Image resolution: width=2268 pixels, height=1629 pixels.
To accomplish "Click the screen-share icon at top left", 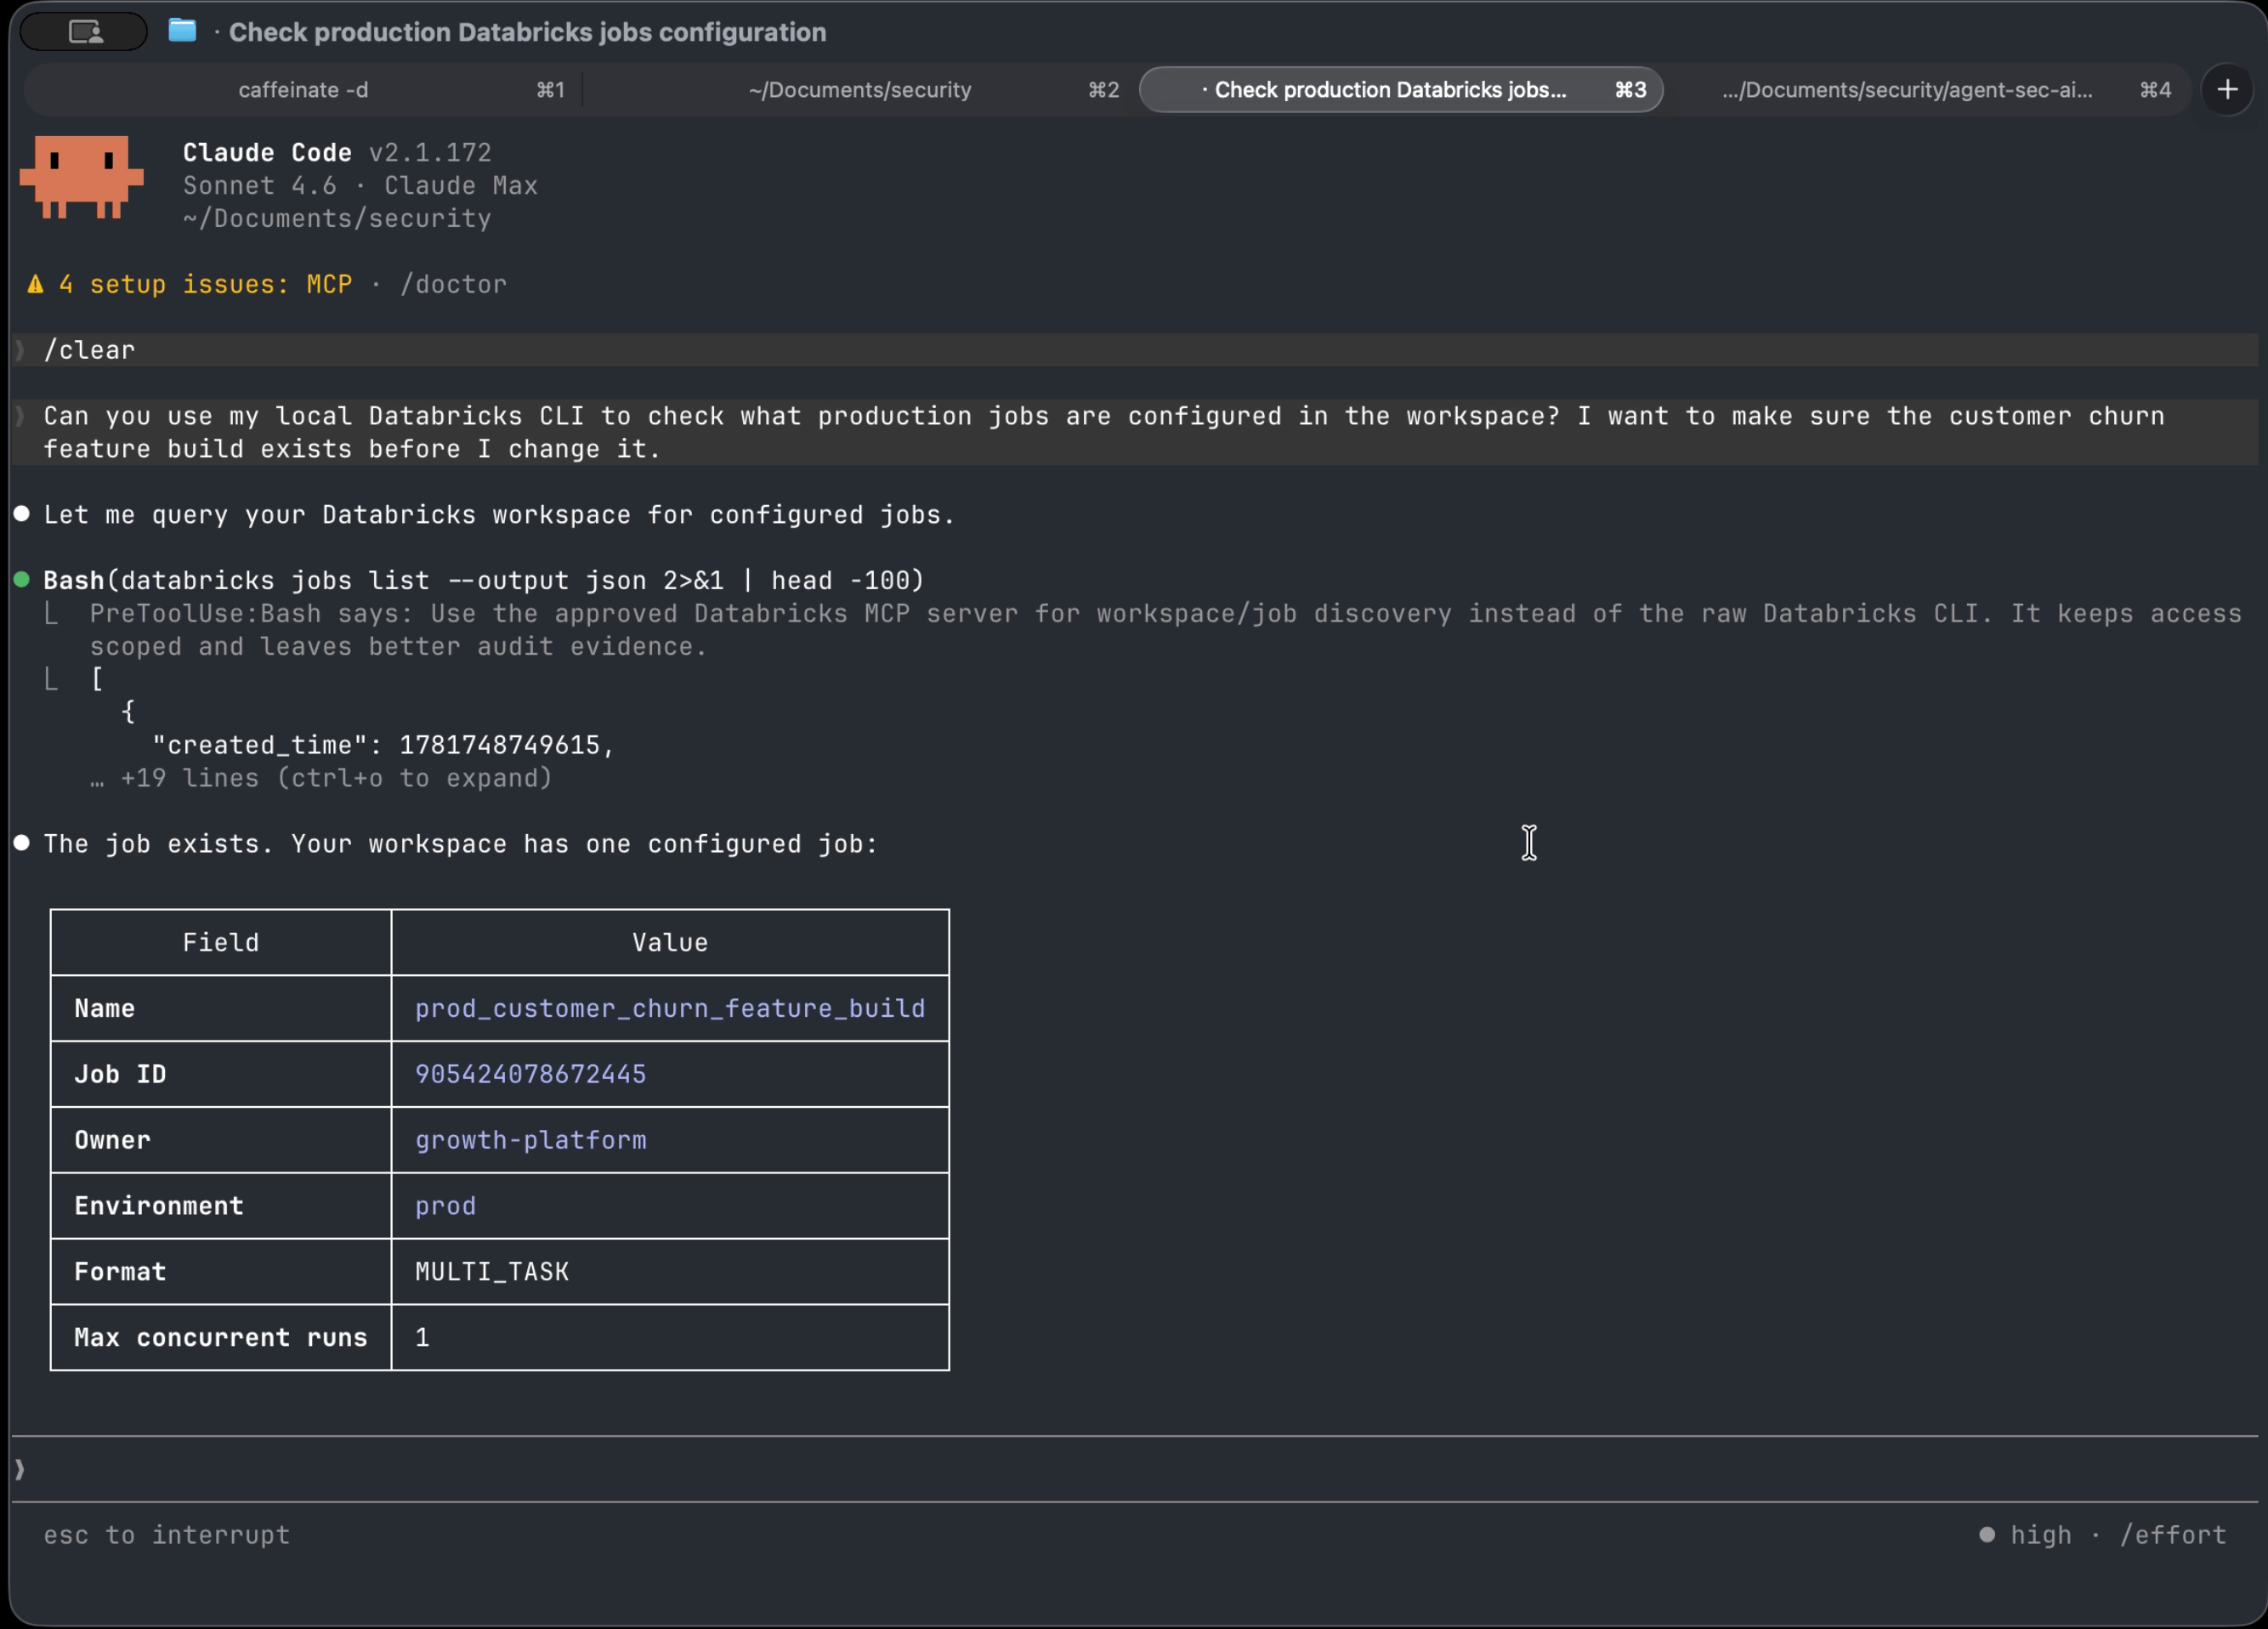I will tap(85, 32).
